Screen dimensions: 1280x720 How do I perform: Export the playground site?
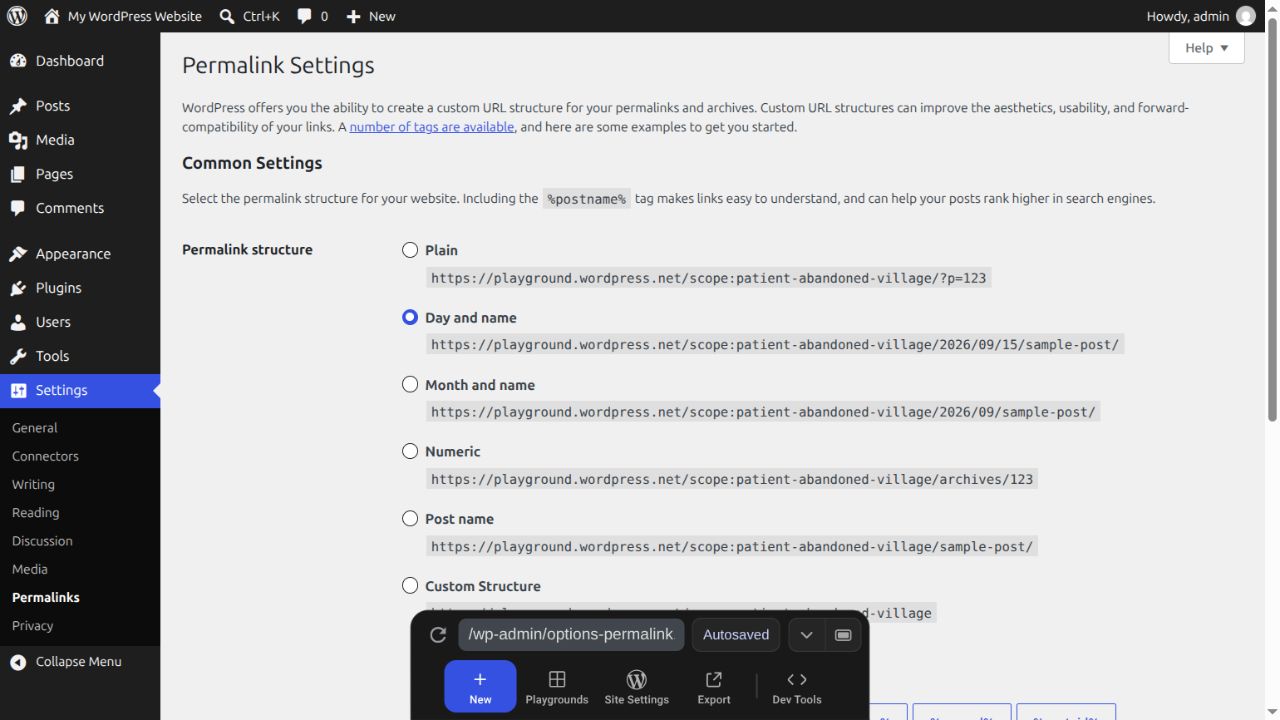(x=714, y=686)
